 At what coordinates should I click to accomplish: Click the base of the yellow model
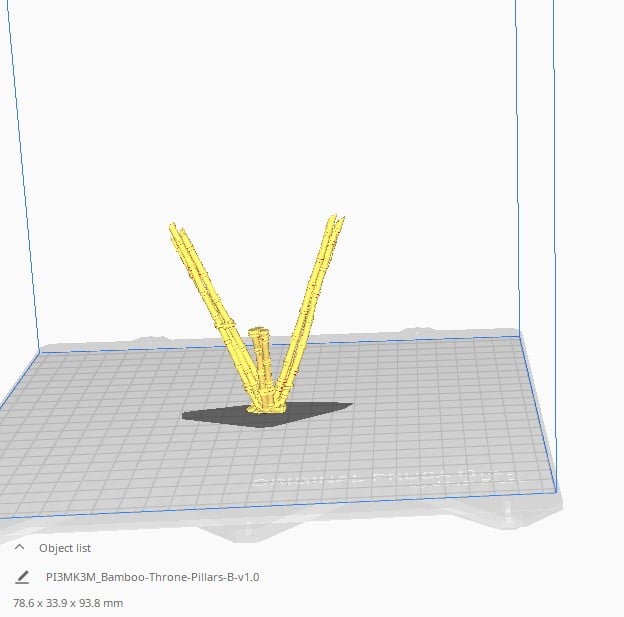tap(266, 403)
